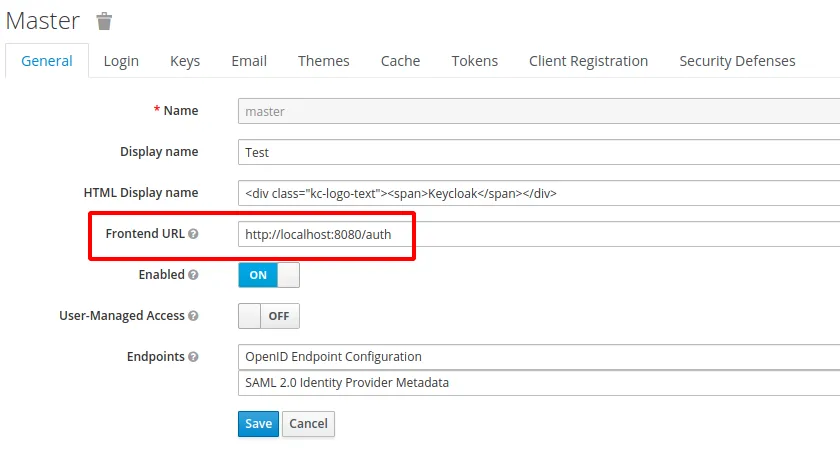The image size is (840, 450).
Task: Toggle the Enabled switch off
Action: (269, 275)
